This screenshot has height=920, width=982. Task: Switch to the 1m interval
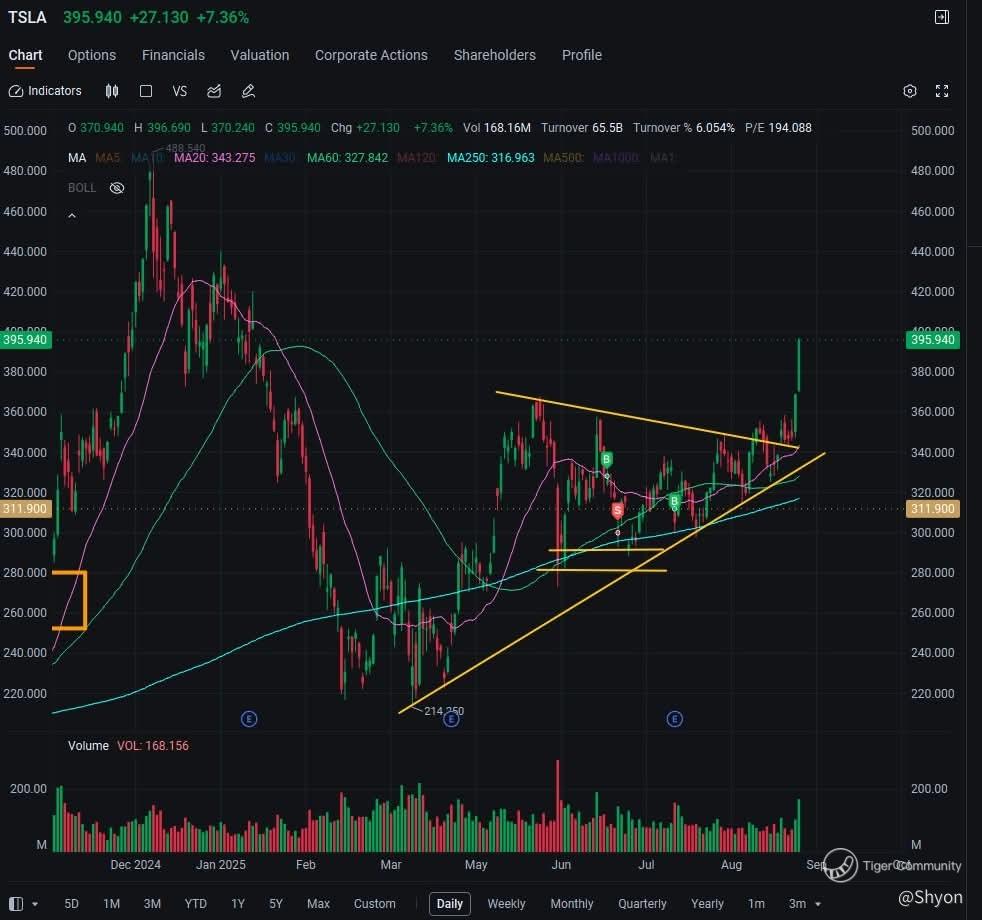point(757,904)
